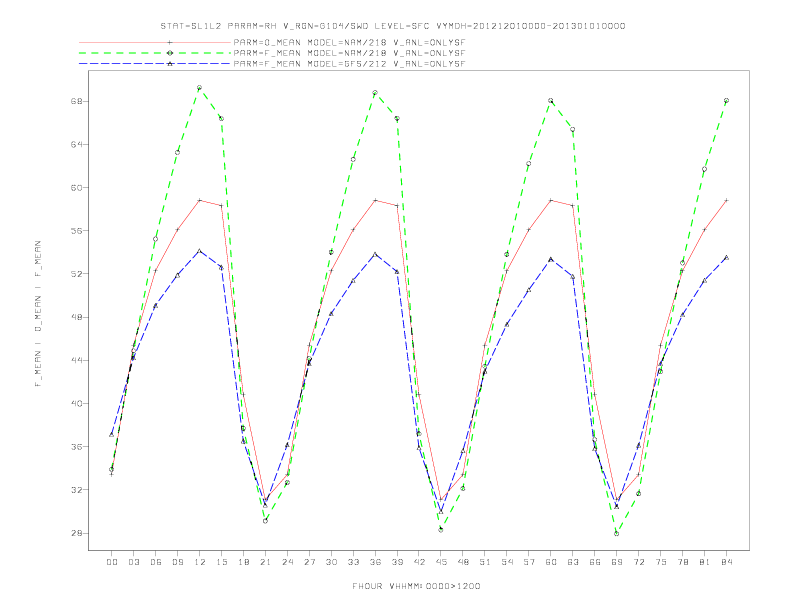Click x-axis forecast hour label 36
The image size is (792, 612).
coord(375,562)
